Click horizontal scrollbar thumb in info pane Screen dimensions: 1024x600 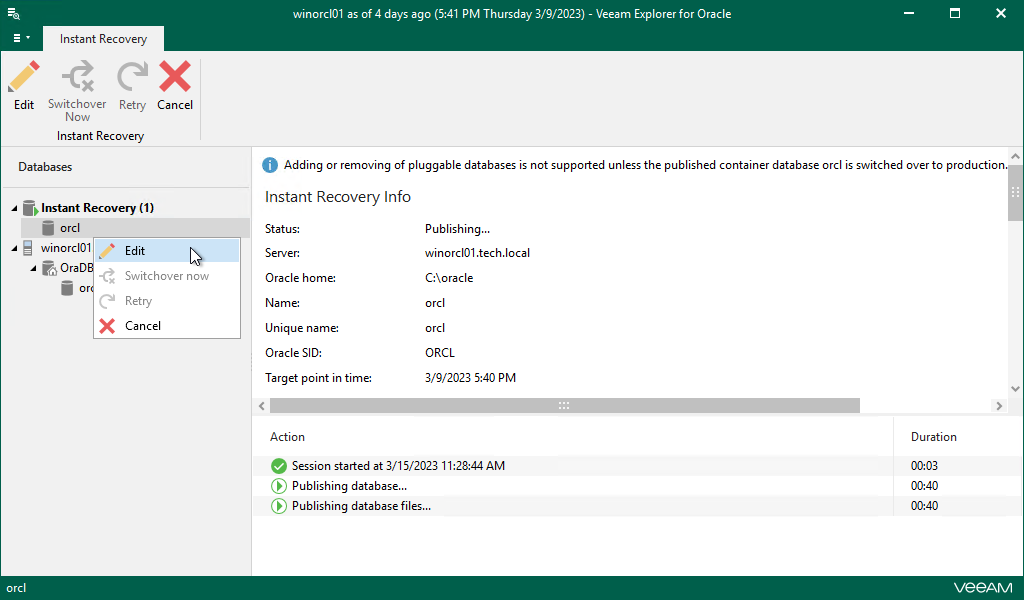(x=565, y=405)
